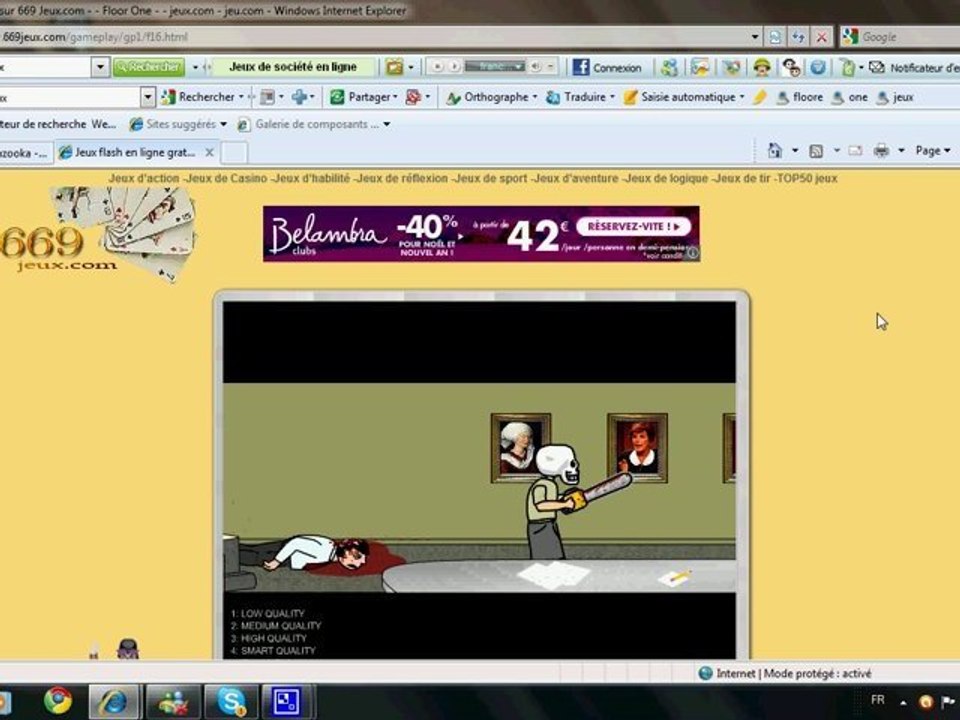This screenshot has width=960, height=720.
Task: Open Galerie de composants favorites item
Action: (314, 124)
